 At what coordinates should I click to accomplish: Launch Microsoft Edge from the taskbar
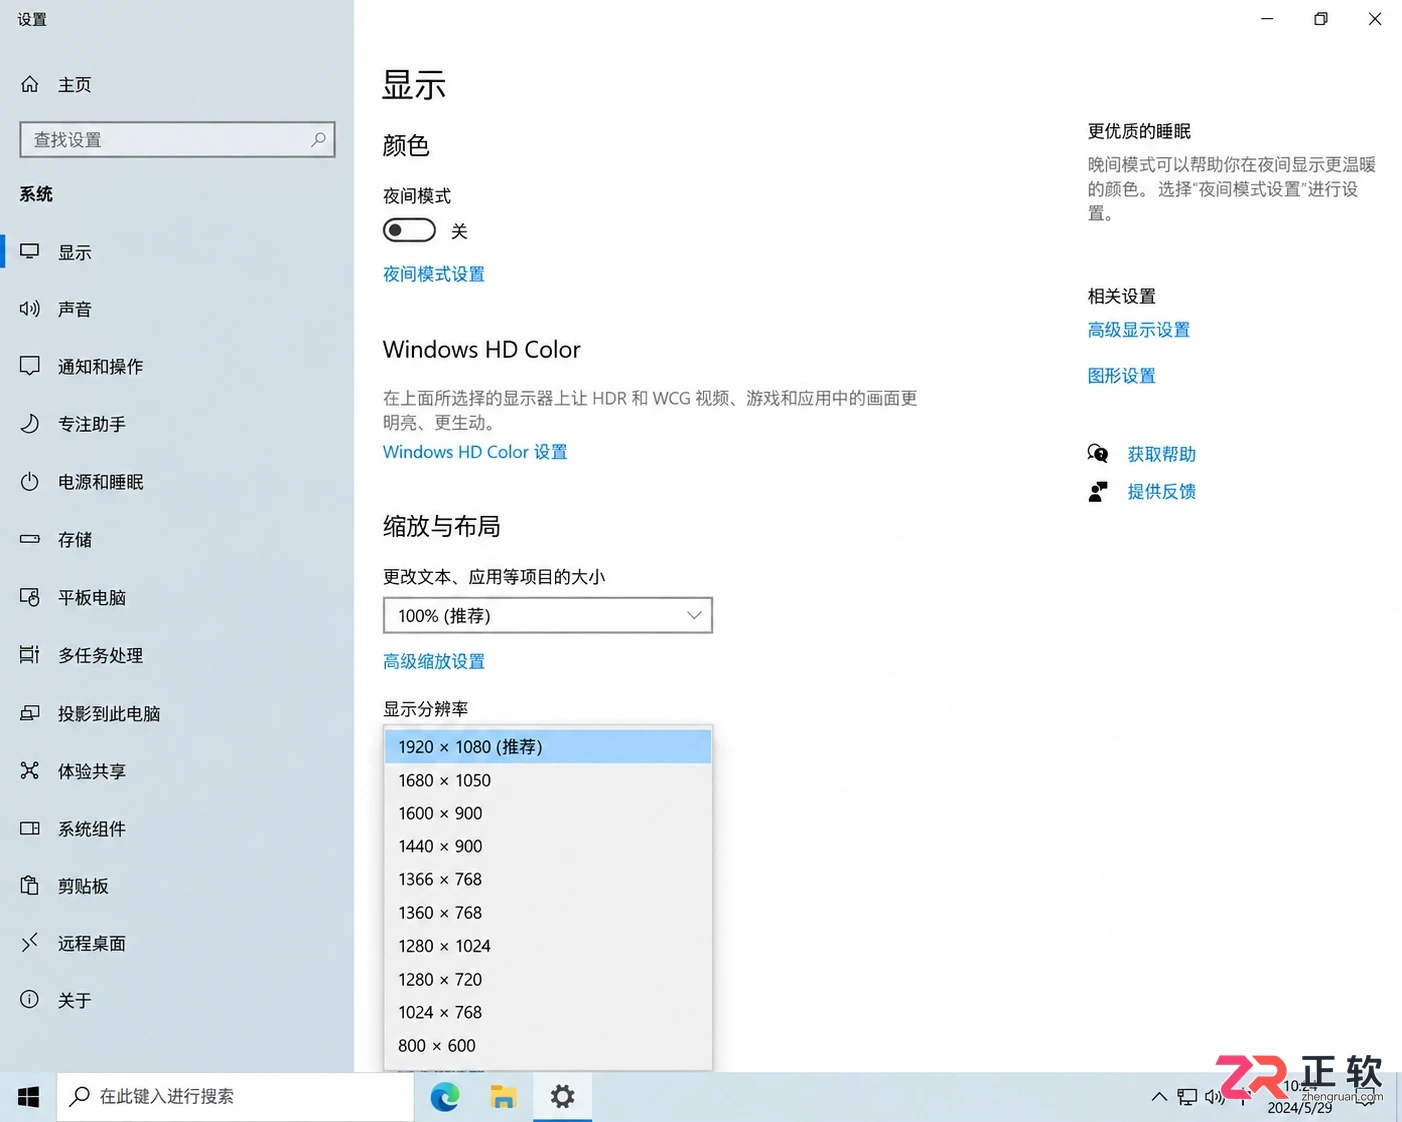(x=445, y=1097)
